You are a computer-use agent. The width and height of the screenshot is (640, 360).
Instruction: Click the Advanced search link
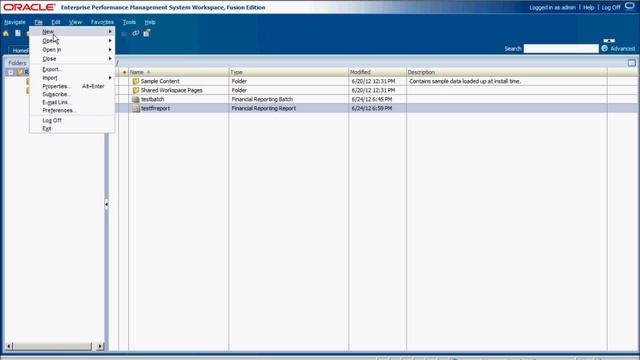(622, 49)
